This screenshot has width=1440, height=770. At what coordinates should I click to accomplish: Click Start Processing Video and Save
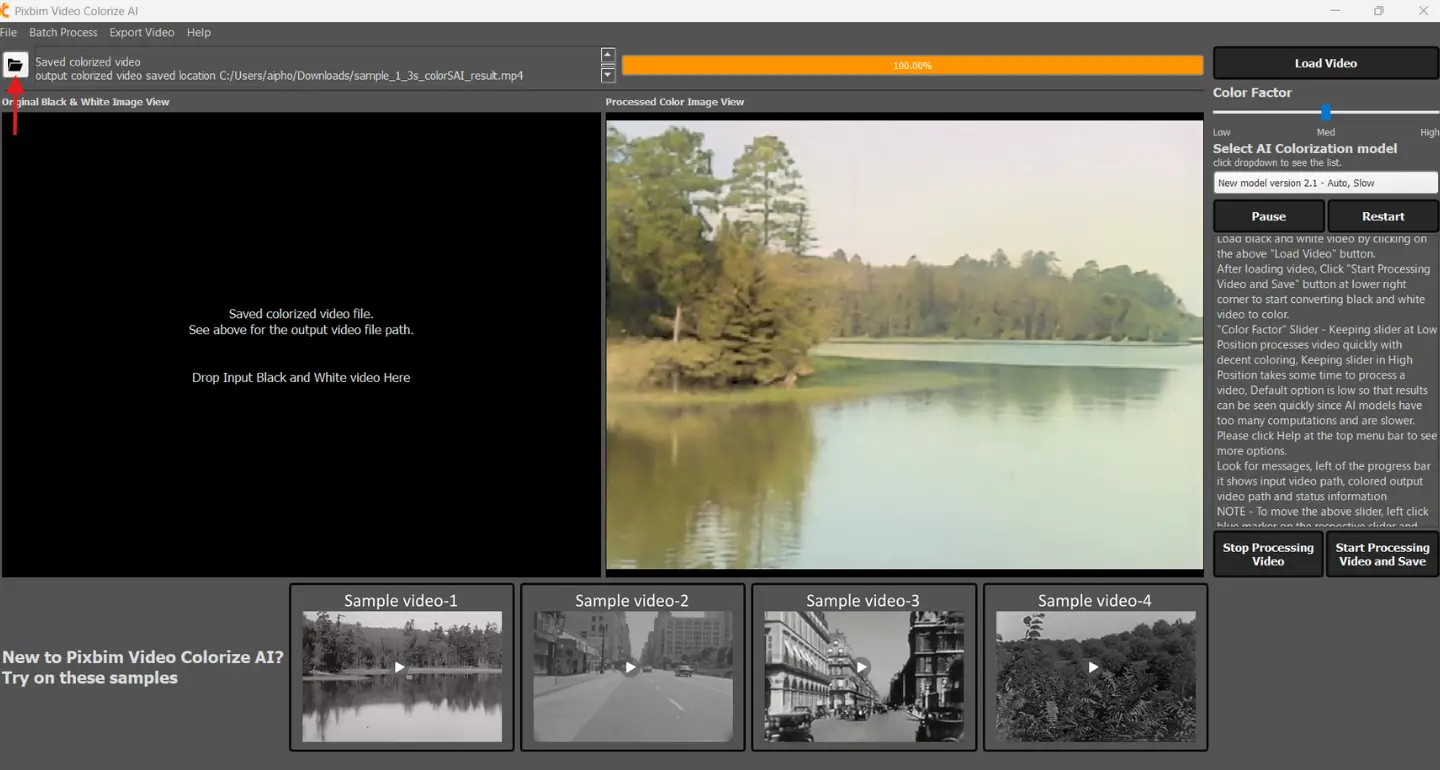coord(1383,555)
